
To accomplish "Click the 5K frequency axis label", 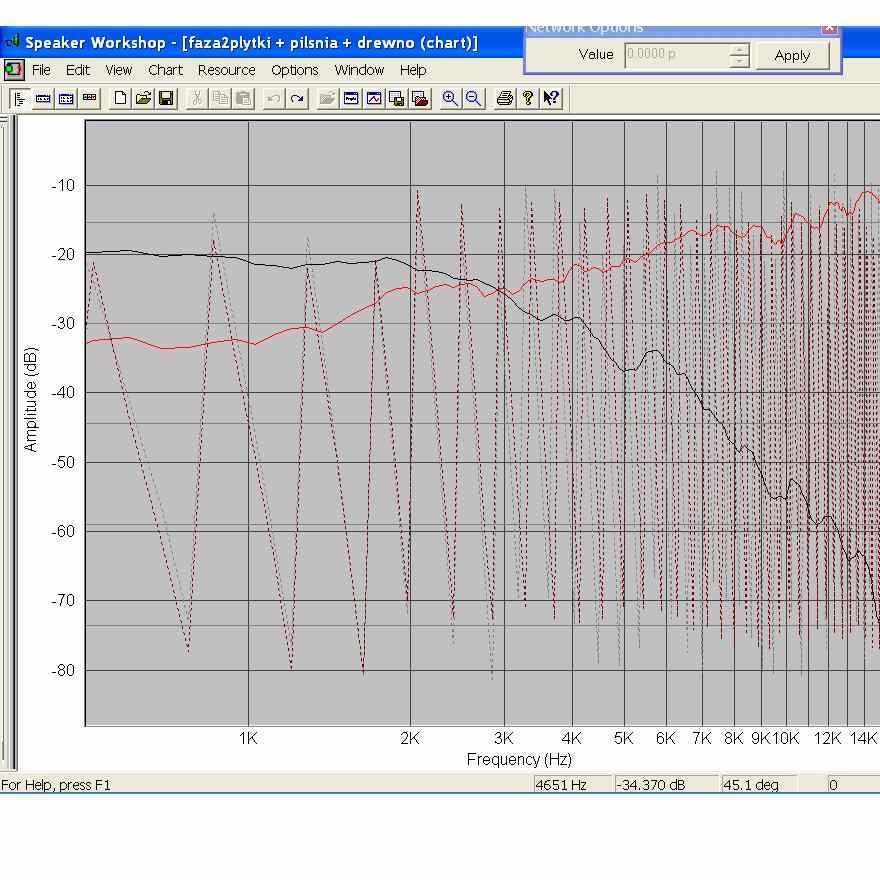I will [624, 739].
